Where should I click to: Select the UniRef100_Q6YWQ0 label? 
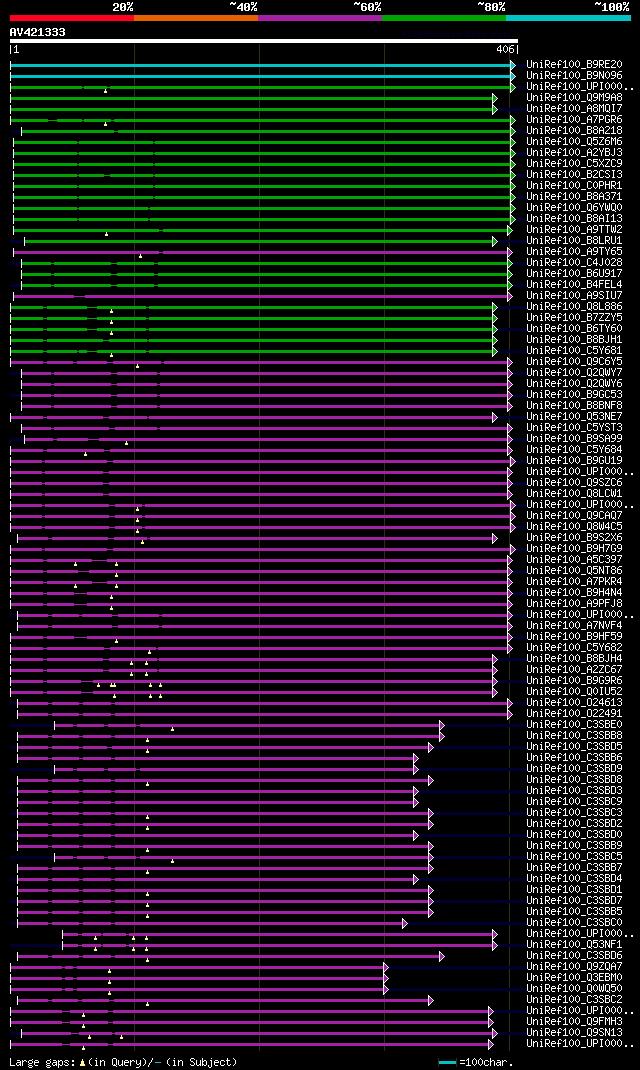[x=574, y=207]
